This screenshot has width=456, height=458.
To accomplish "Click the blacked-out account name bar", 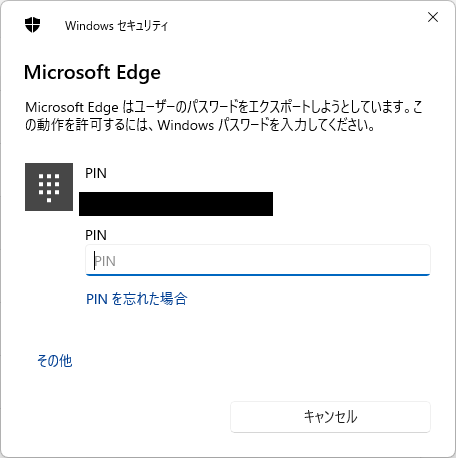I will pyautogui.click(x=176, y=204).
